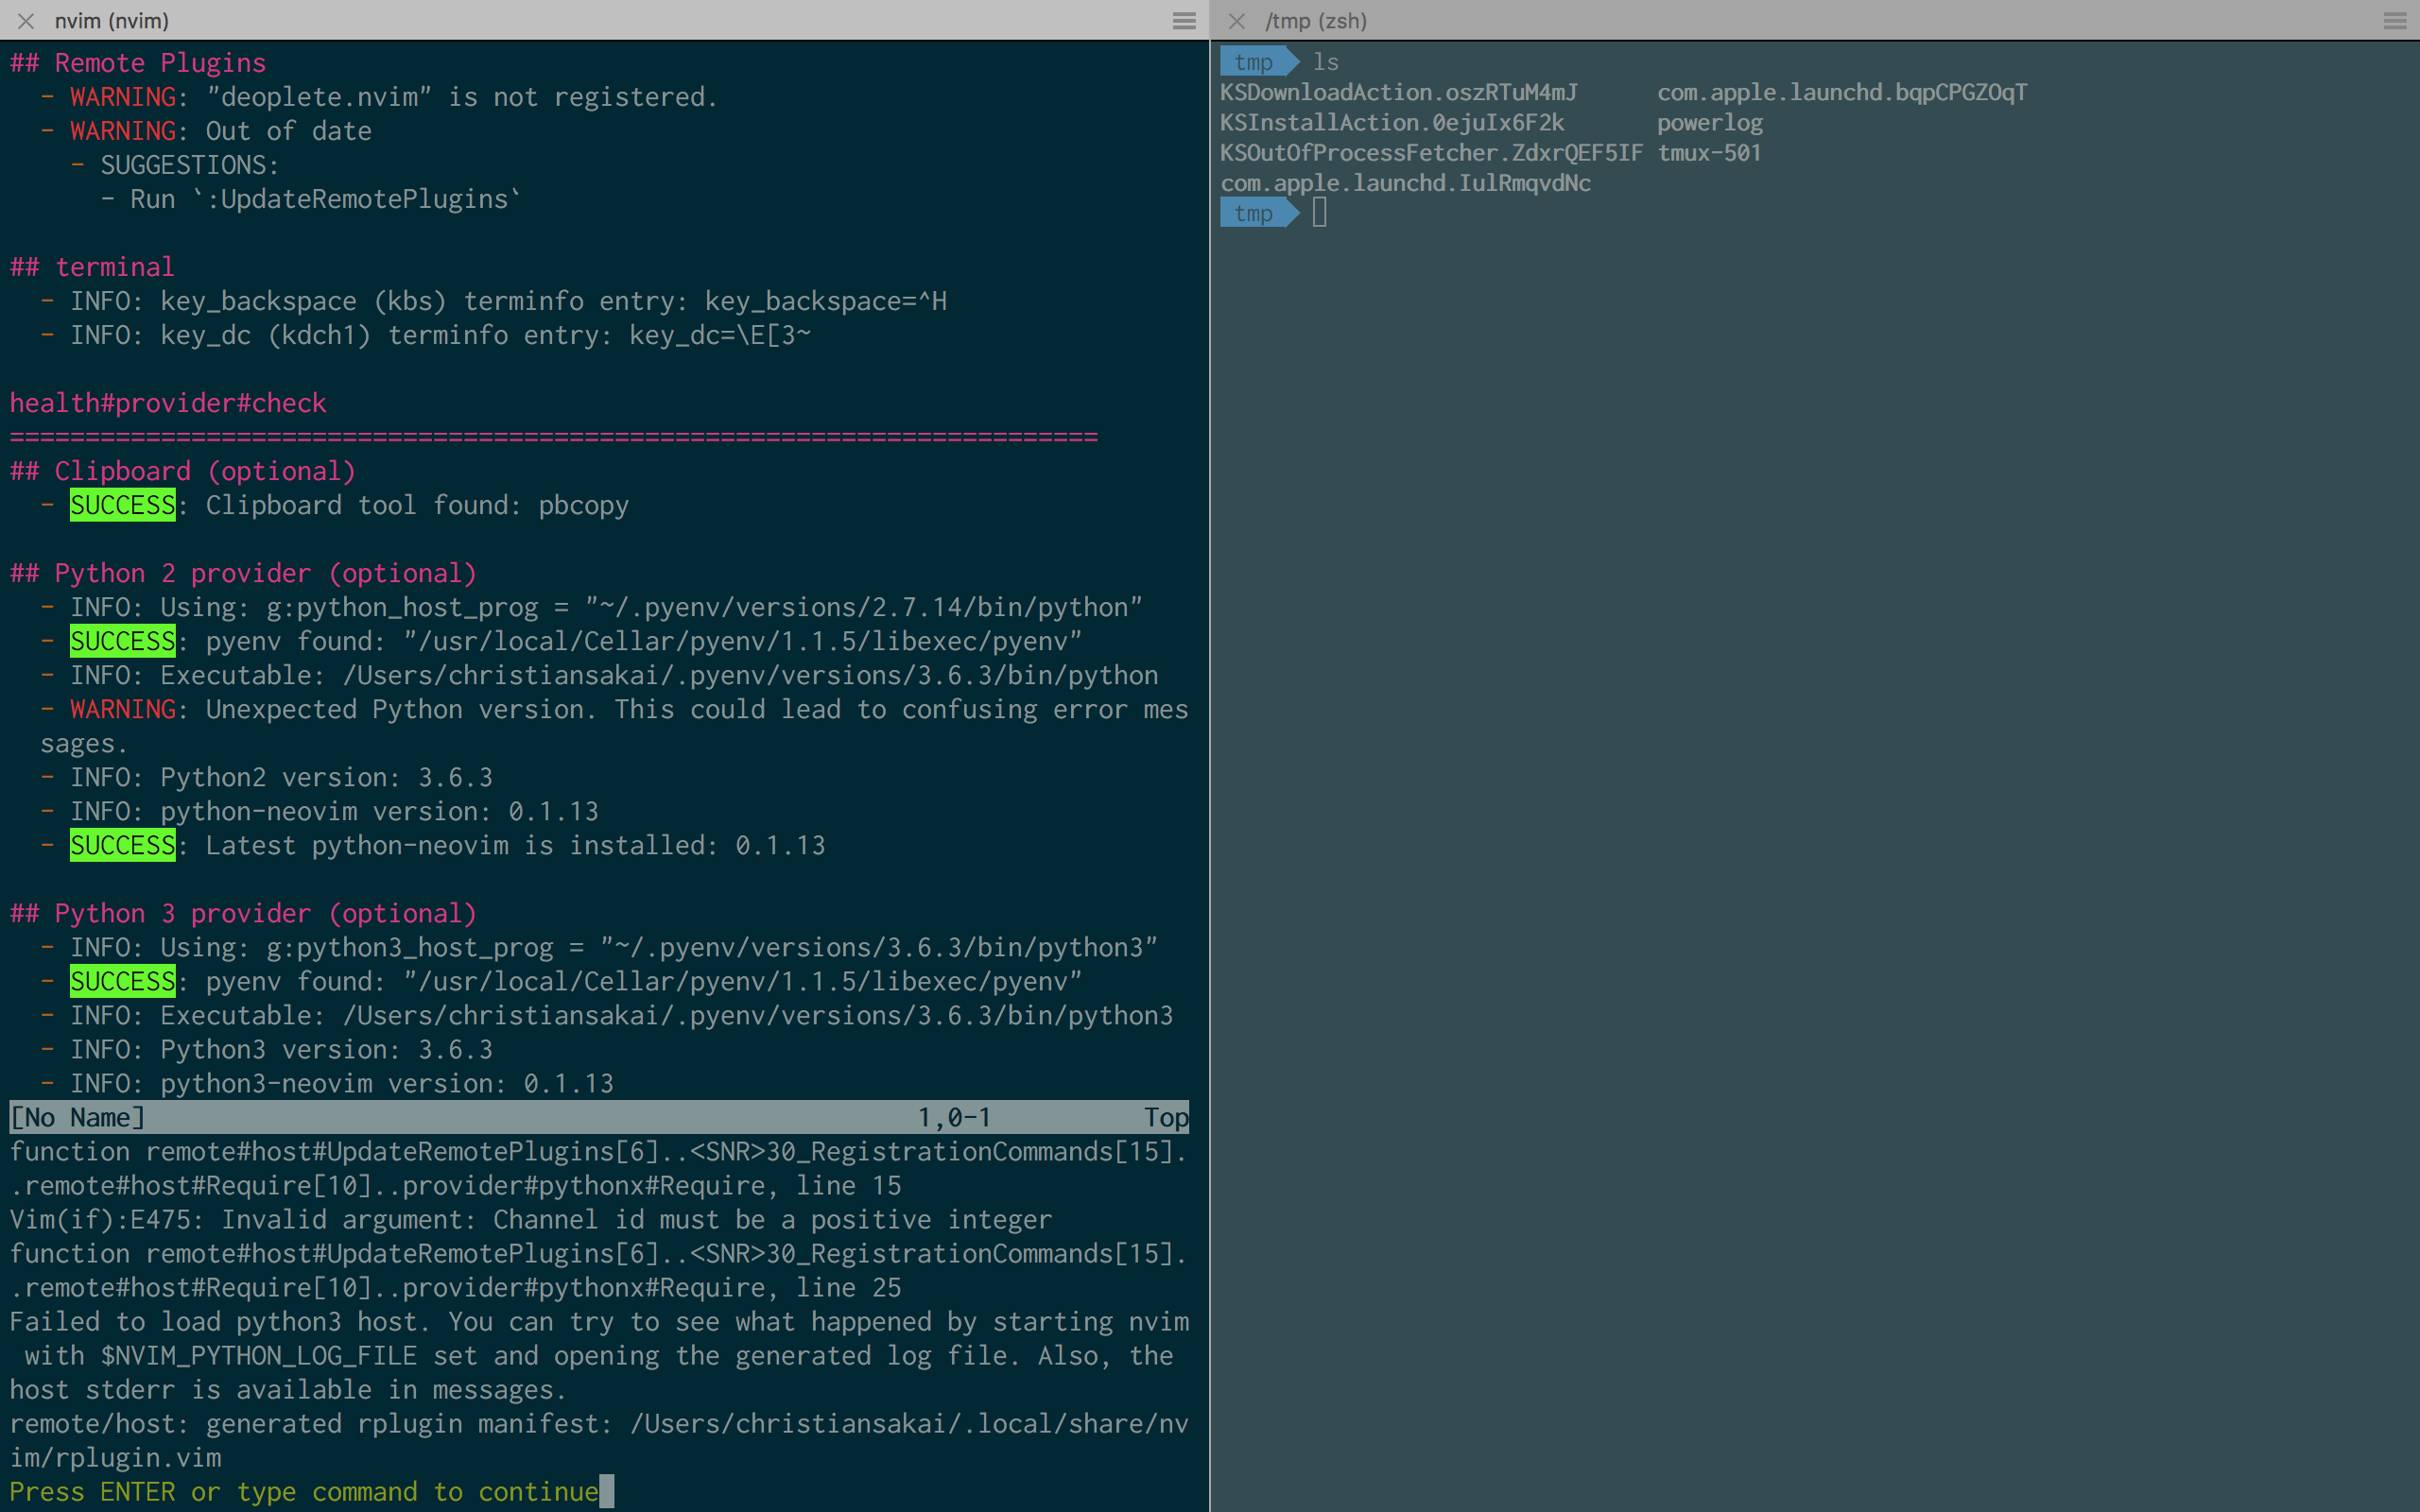
Task: Close the /tmp zsh pane
Action: [1237, 21]
